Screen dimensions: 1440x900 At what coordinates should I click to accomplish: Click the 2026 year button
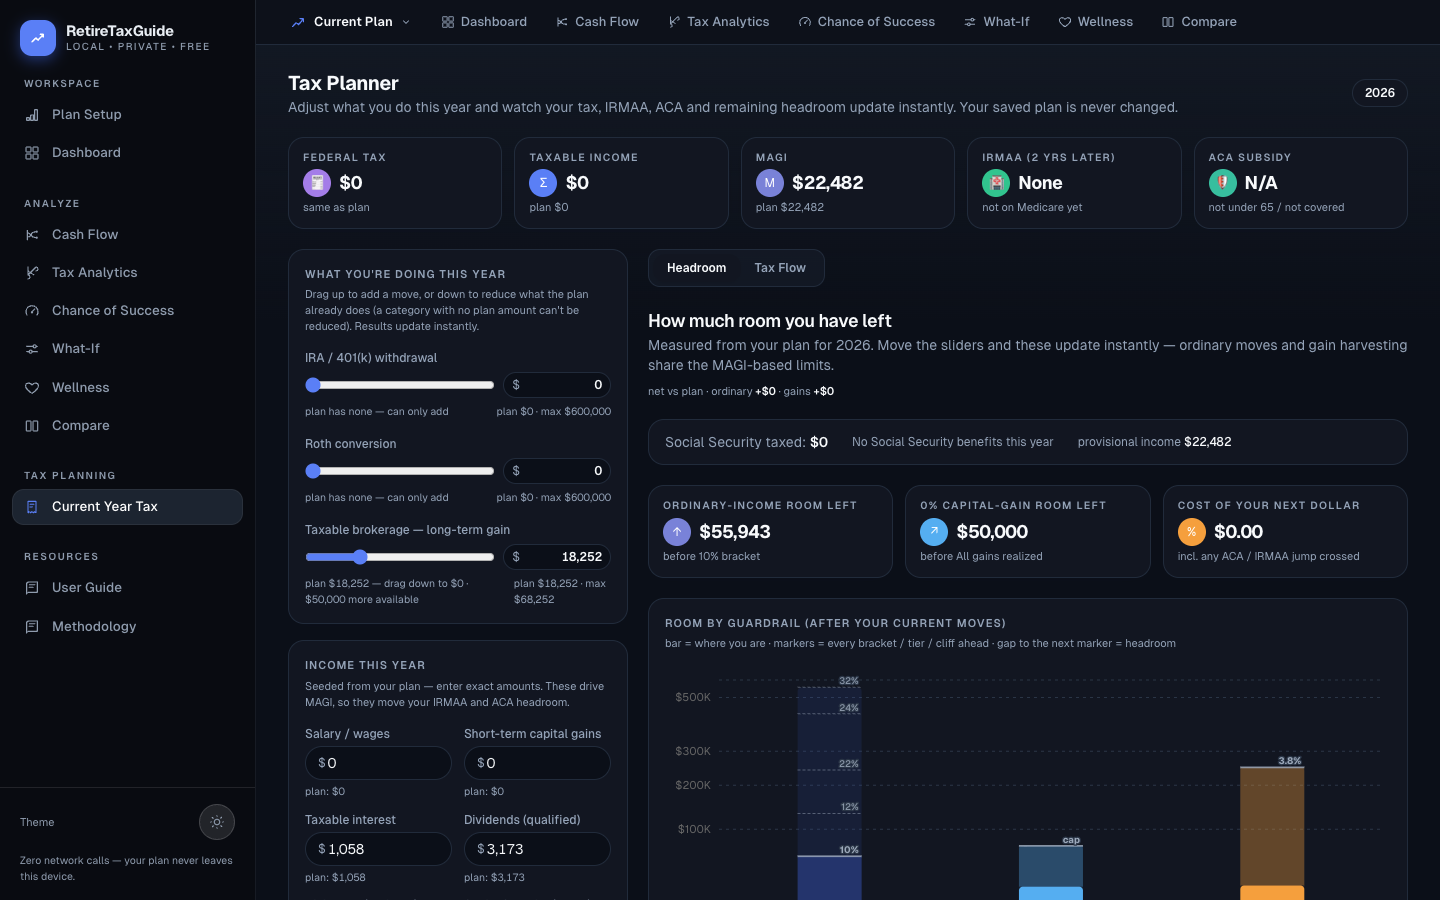(1379, 93)
